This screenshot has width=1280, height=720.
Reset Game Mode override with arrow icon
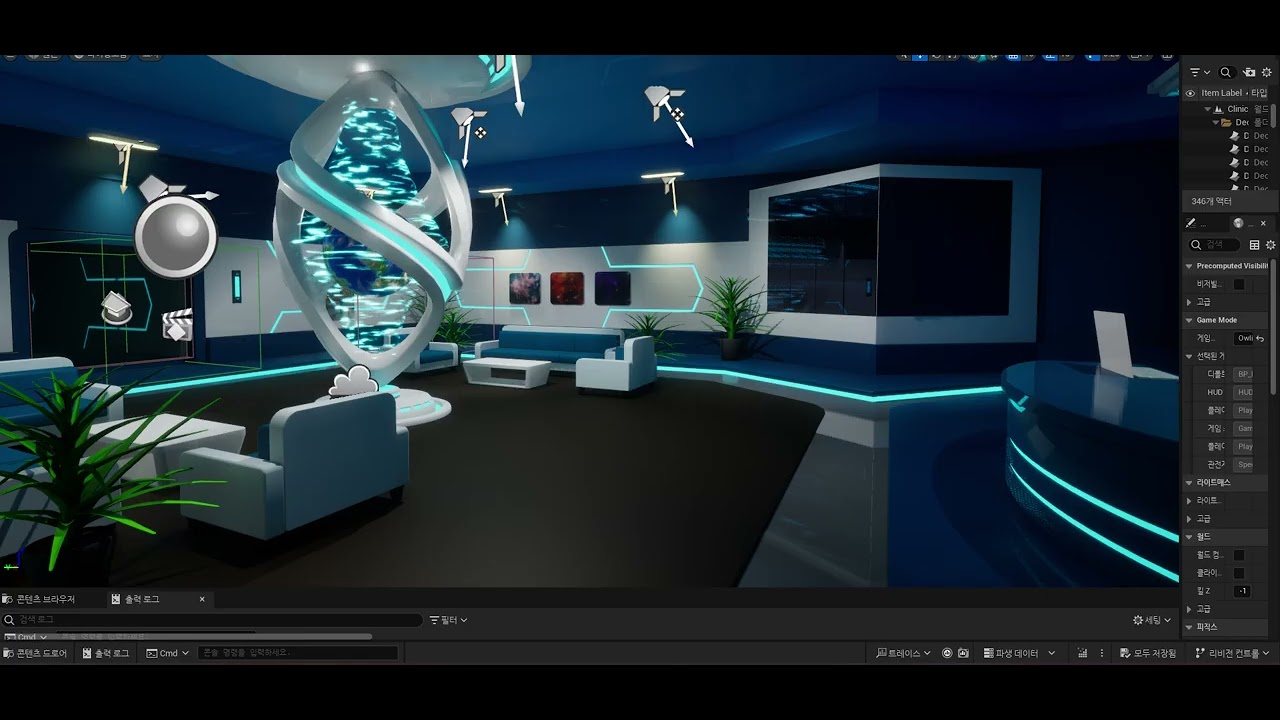[x=1261, y=338]
